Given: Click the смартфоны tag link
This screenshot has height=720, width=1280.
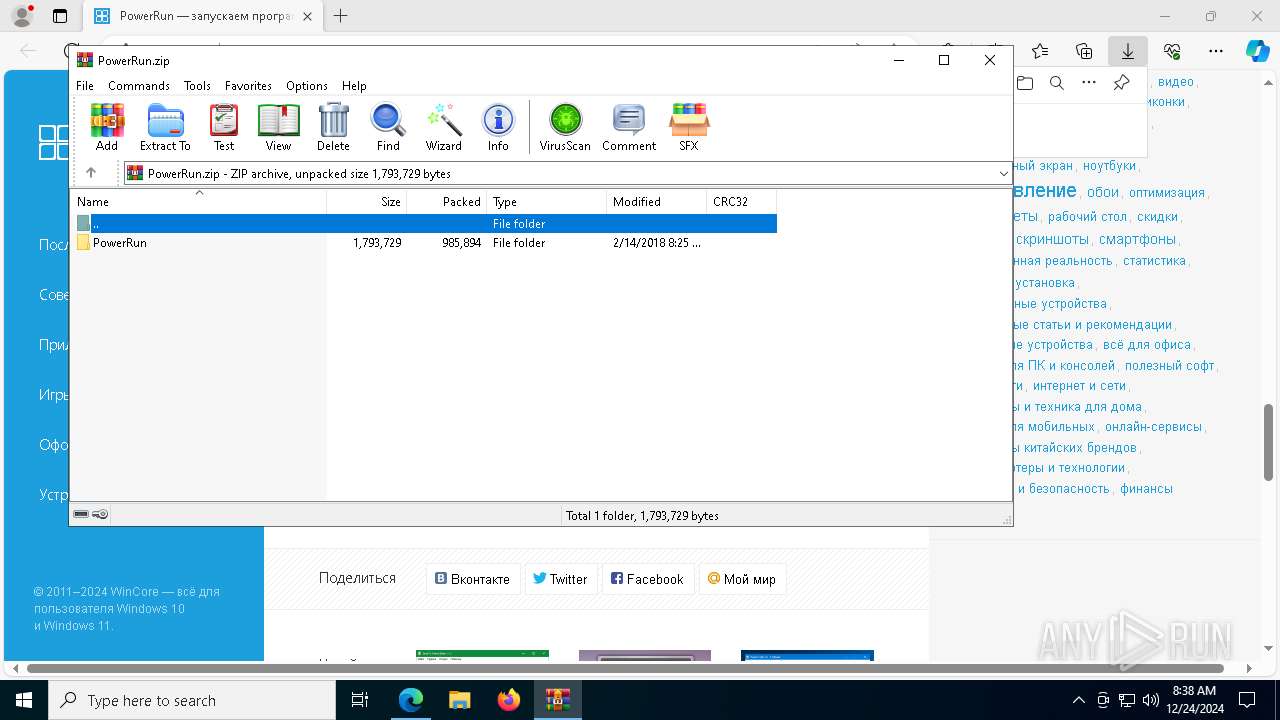Looking at the screenshot, I should (x=1137, y=240).
